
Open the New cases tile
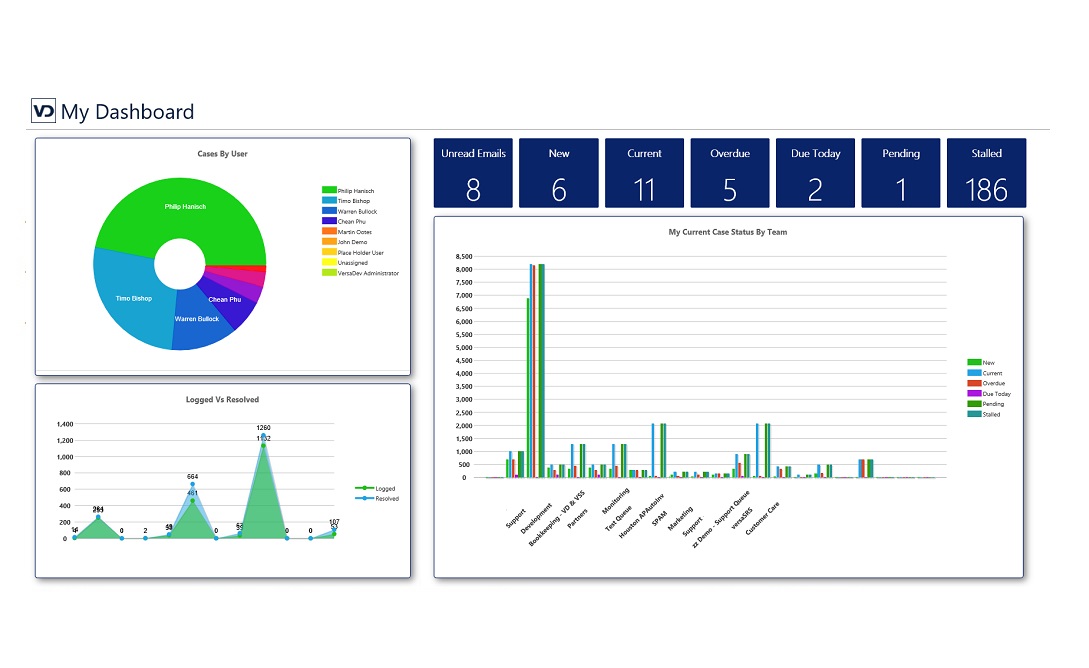coord(558,173)
